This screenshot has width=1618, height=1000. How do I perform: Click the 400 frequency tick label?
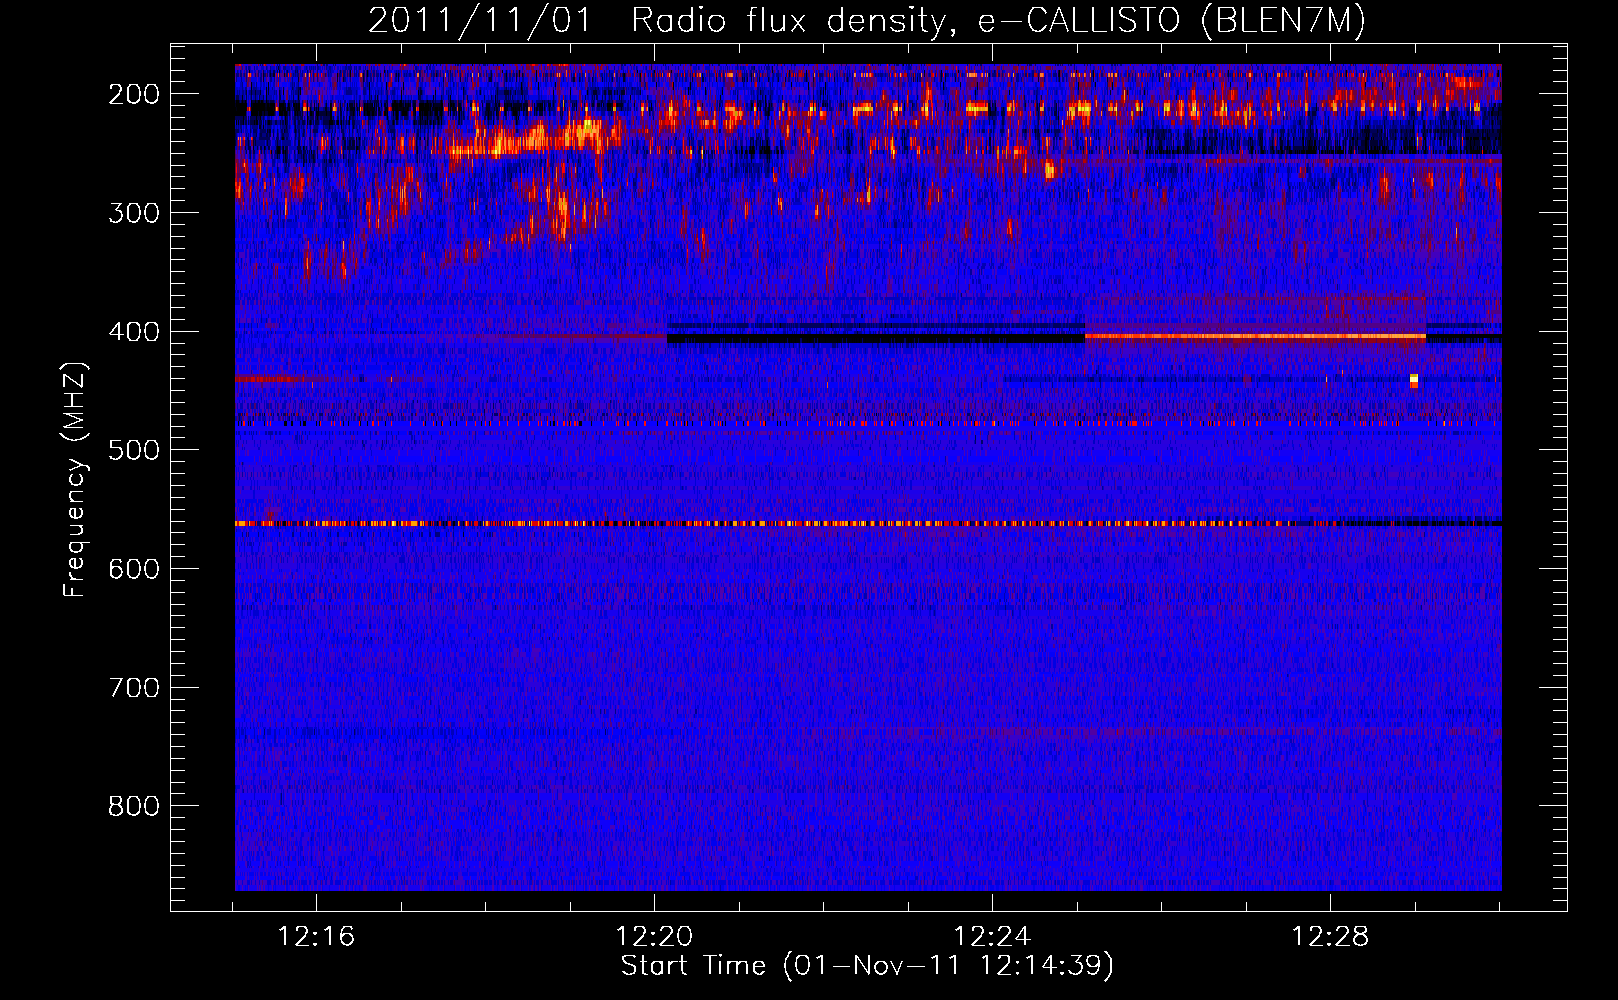(x=134, y=331)
